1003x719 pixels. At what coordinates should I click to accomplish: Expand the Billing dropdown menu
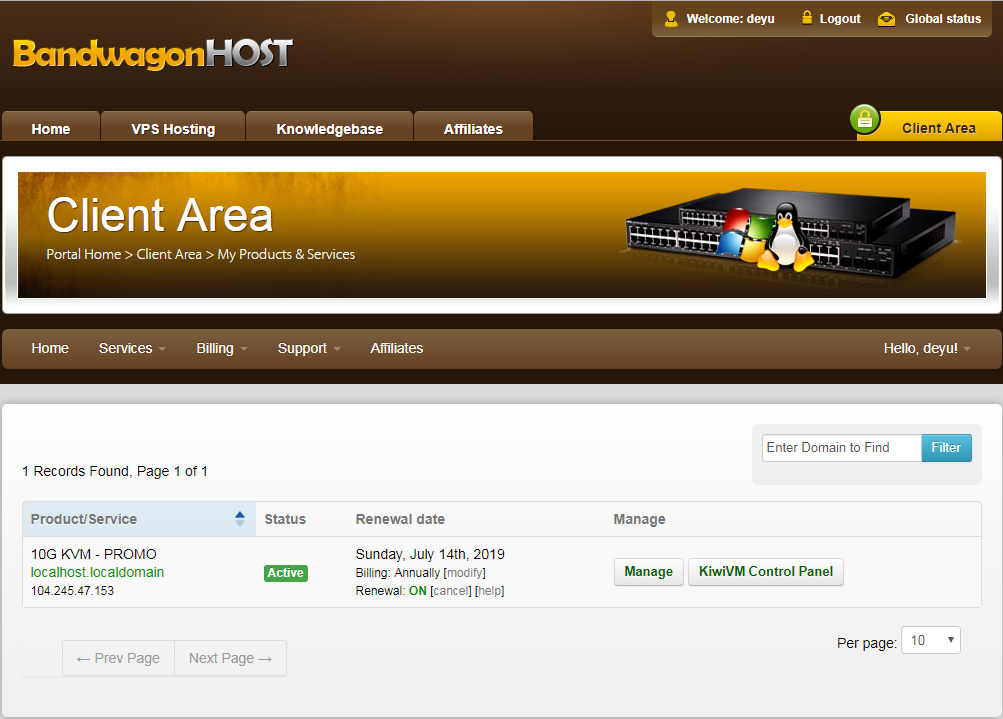pos(221,348)
